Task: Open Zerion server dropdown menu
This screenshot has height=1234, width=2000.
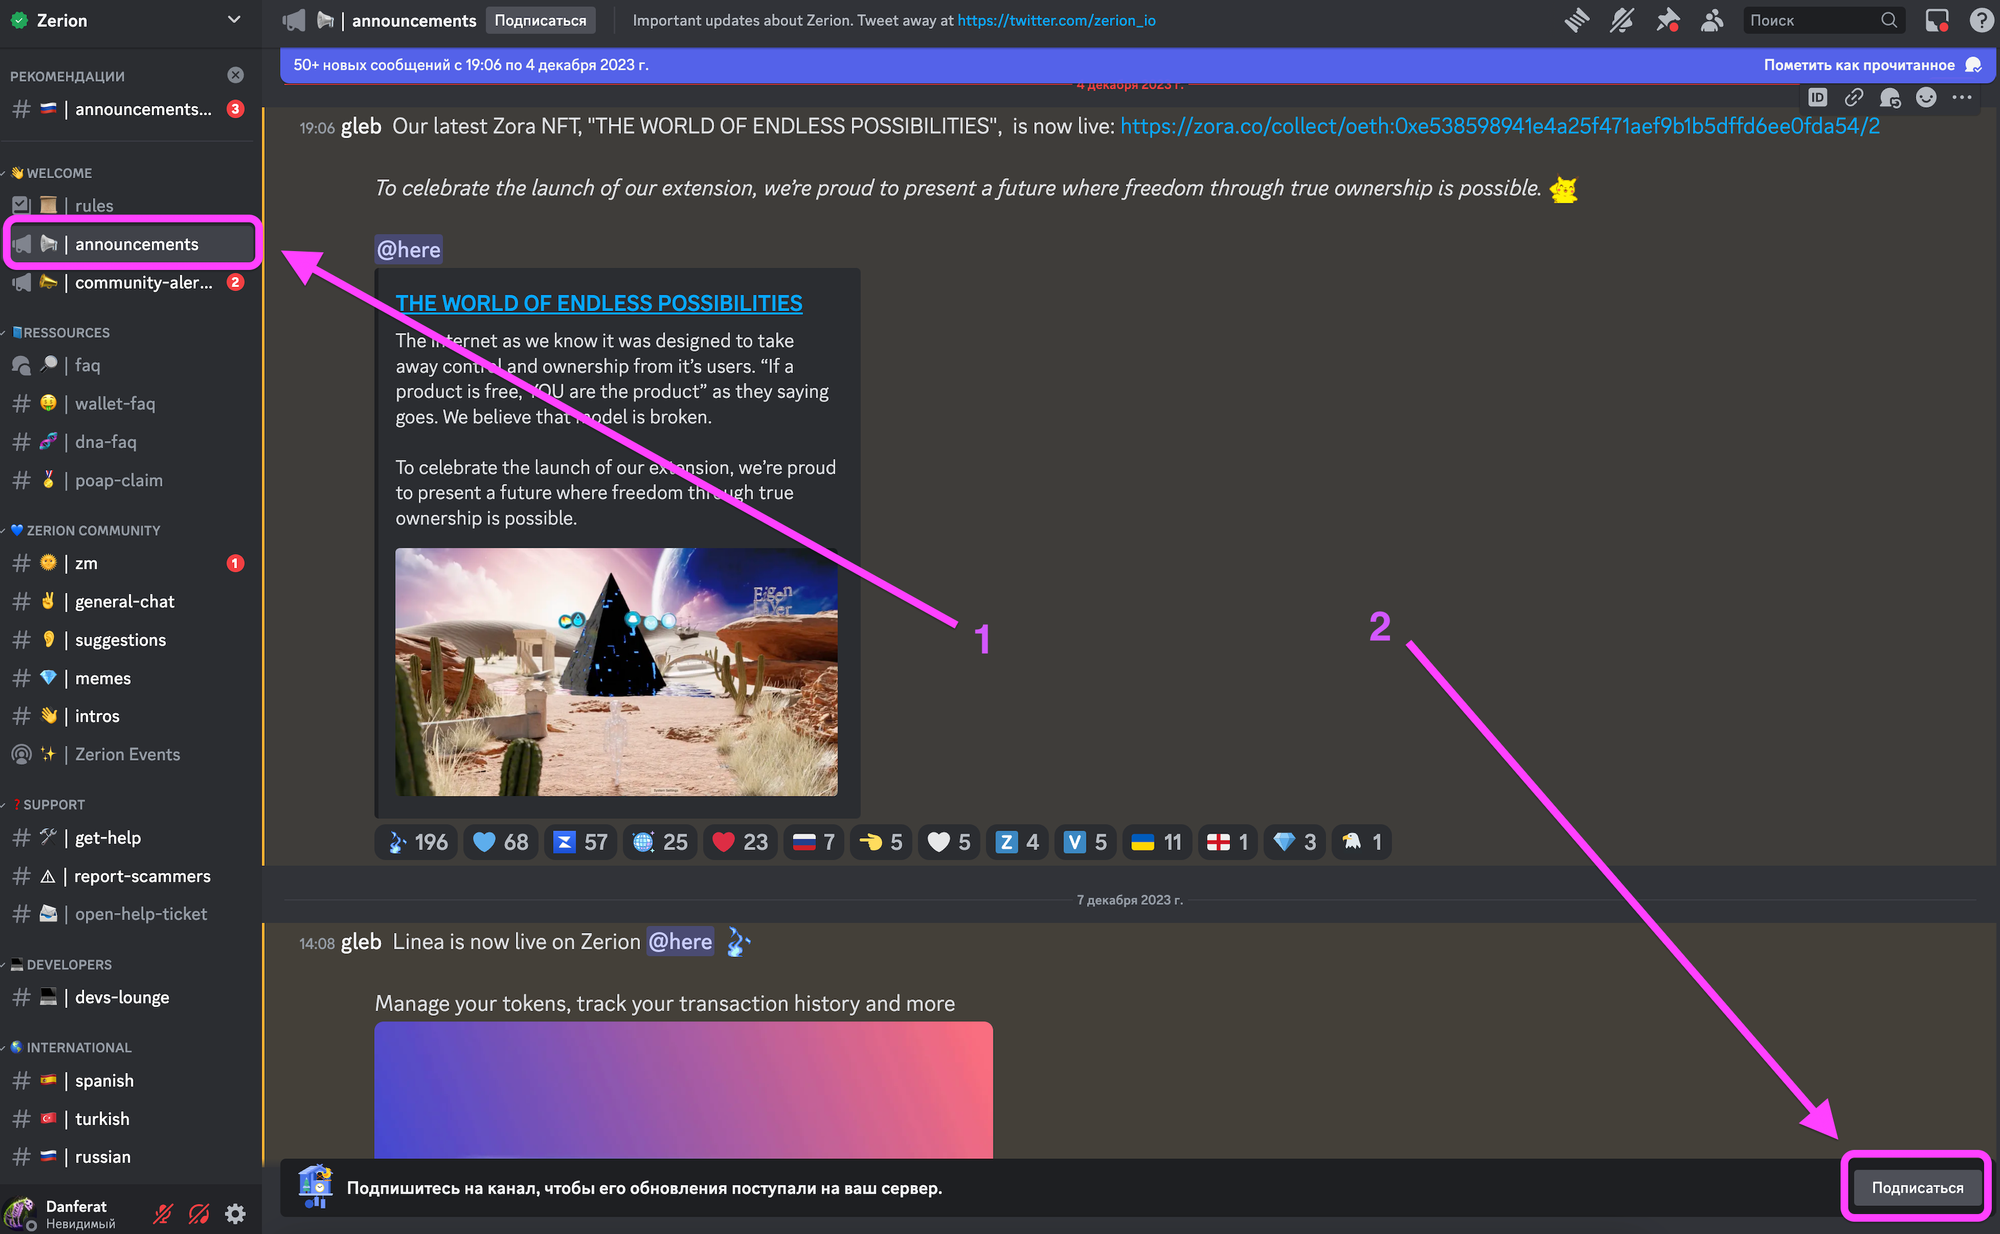Action: click(x=234, y=20)
